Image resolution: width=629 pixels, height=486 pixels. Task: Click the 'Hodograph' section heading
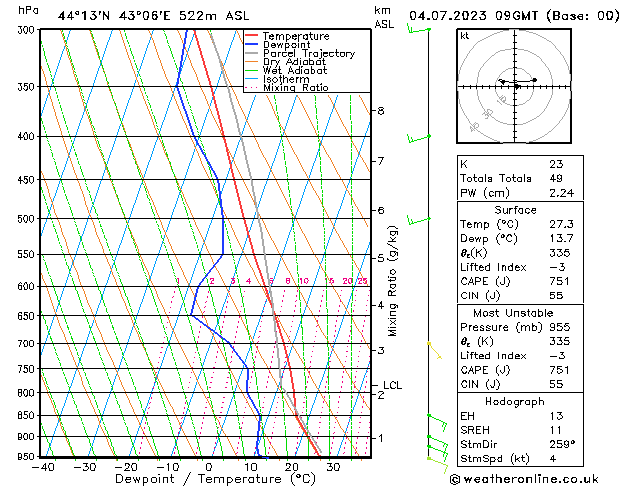[x=515, y=401]
